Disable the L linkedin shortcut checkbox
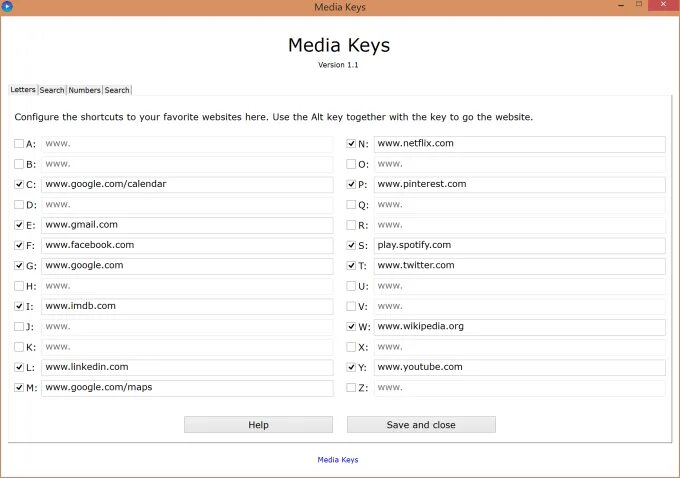The width and height of the screenshot is (680, 478). coord(19,367)
